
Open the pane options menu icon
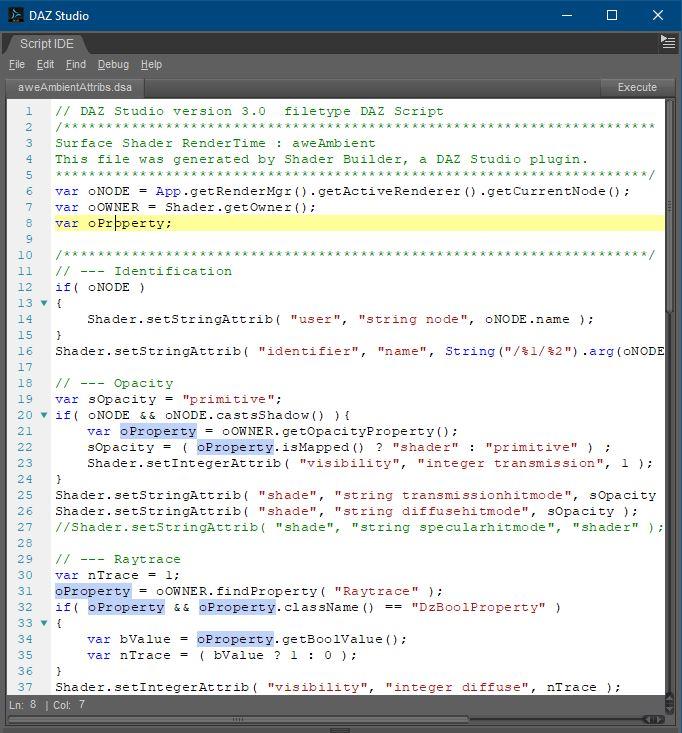(x=668, y=42)
